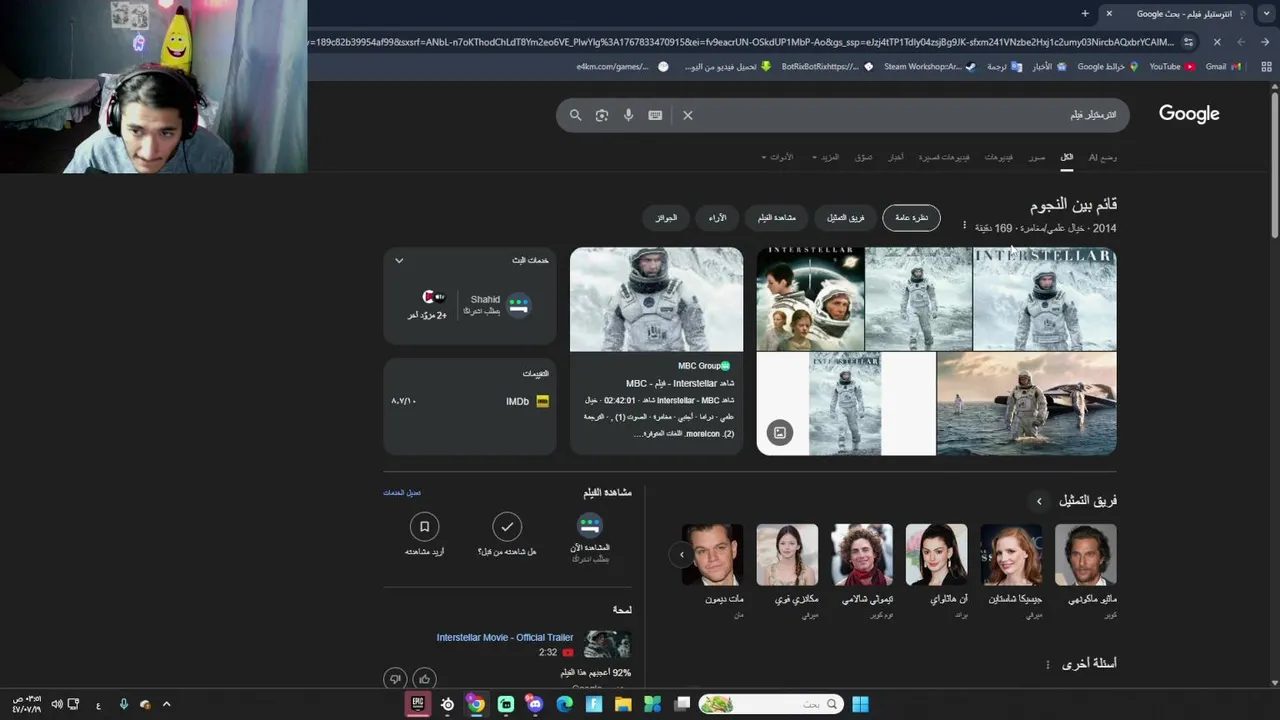This screenshot has width=1280, height=720.
Task: Open Jessica Chastain cast photo
Action: (x=1011, y=555)
